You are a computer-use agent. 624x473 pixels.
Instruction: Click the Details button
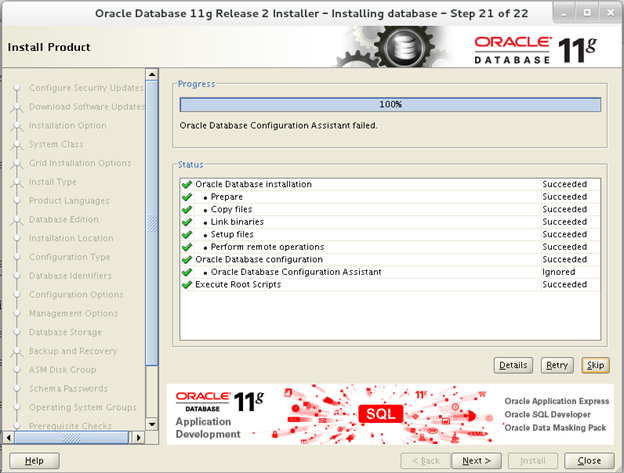pyautogui.click(x=513, y=365)
